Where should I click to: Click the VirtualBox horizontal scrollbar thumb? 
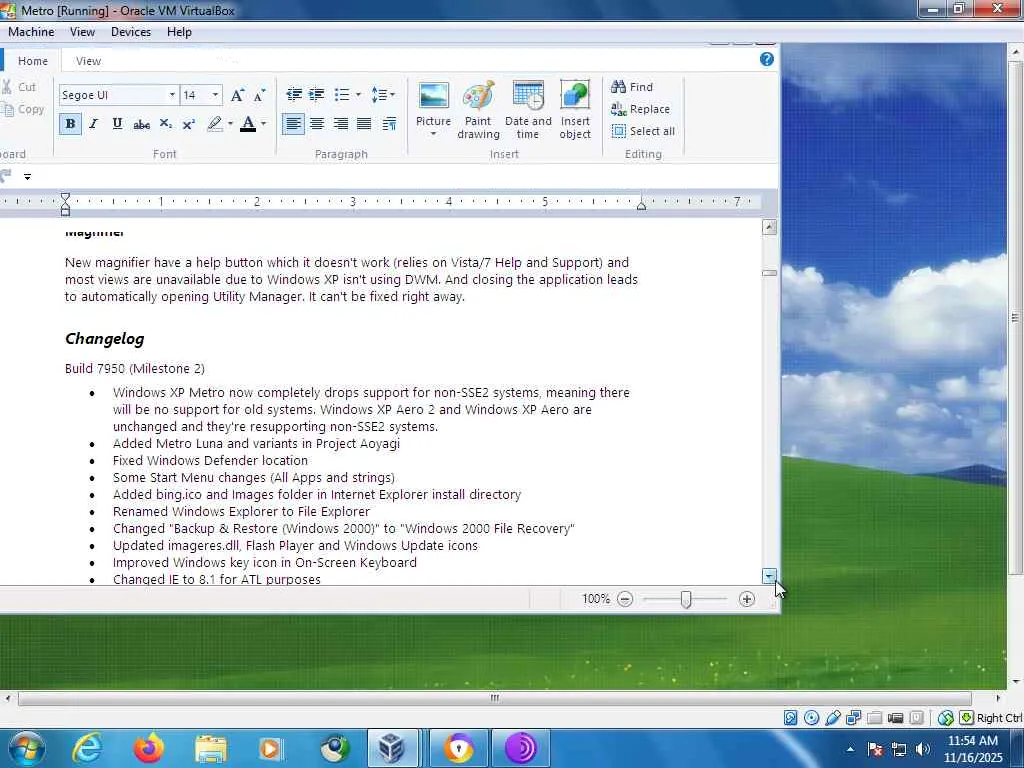point(494,698)
